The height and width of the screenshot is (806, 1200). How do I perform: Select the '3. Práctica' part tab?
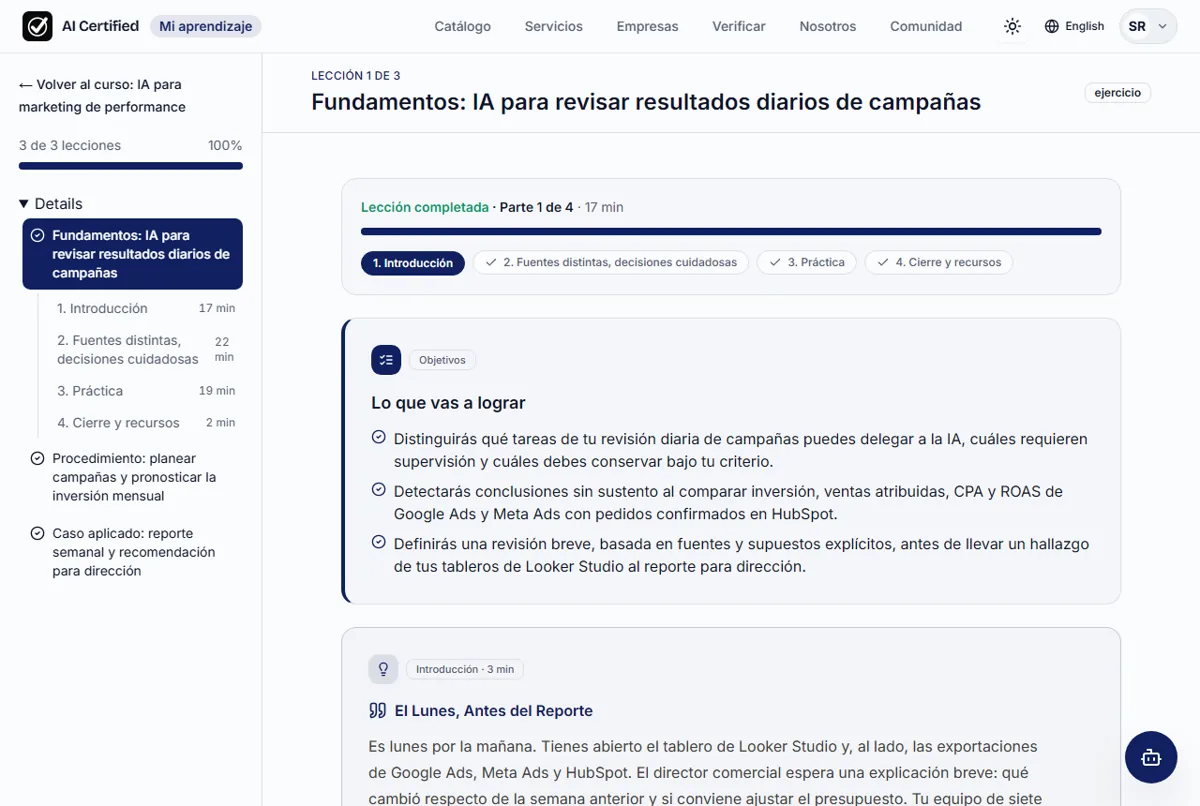point(807,262)
